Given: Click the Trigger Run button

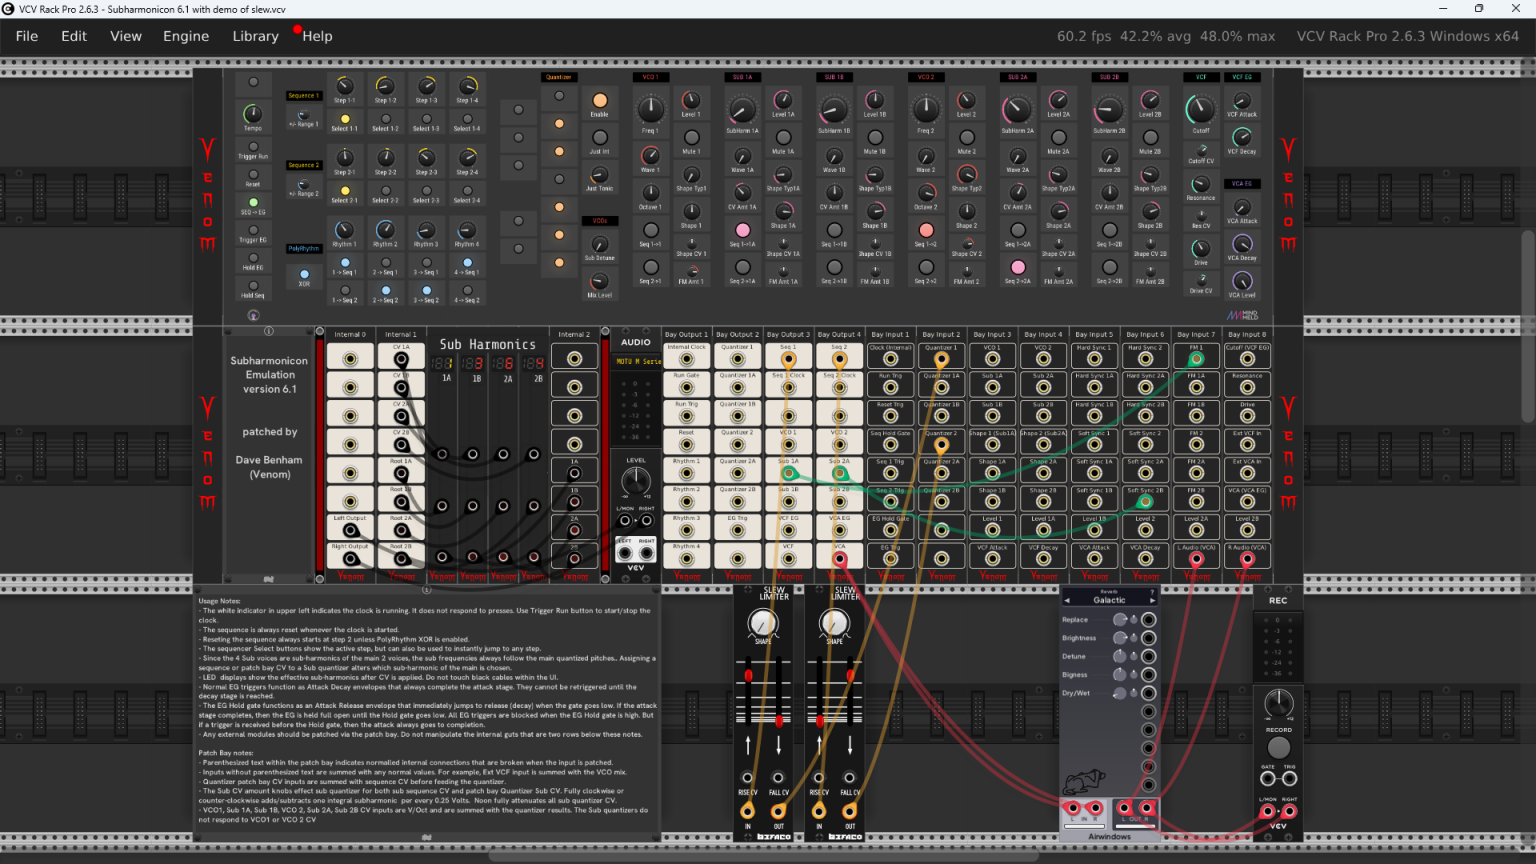Looking at the screenshot, I should pos(253,146).
